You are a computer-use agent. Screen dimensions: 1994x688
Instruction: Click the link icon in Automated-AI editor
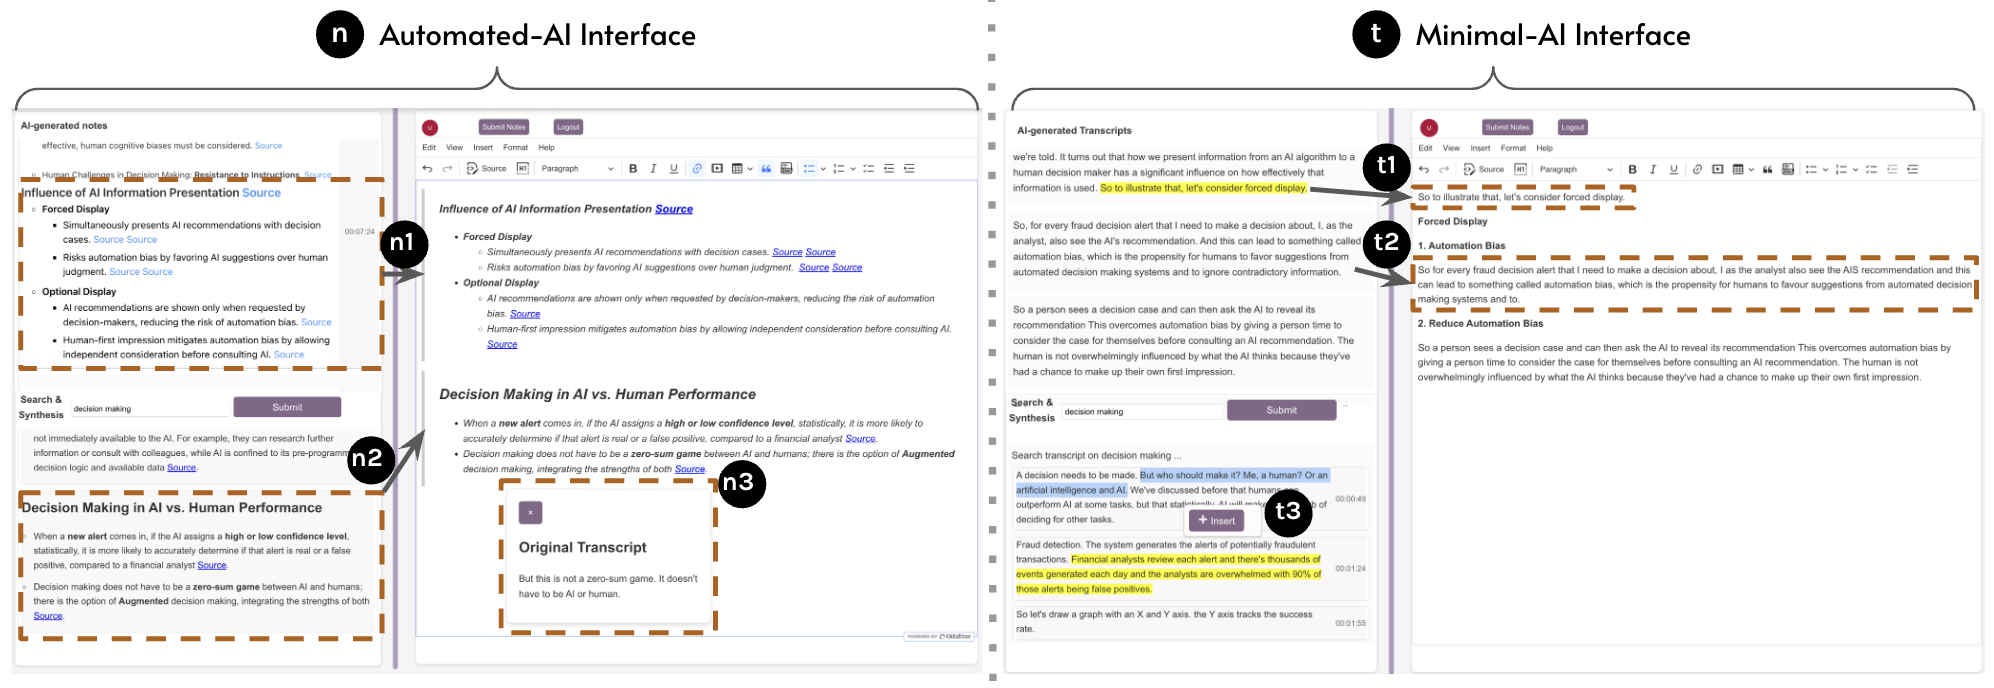pos(697,168)
